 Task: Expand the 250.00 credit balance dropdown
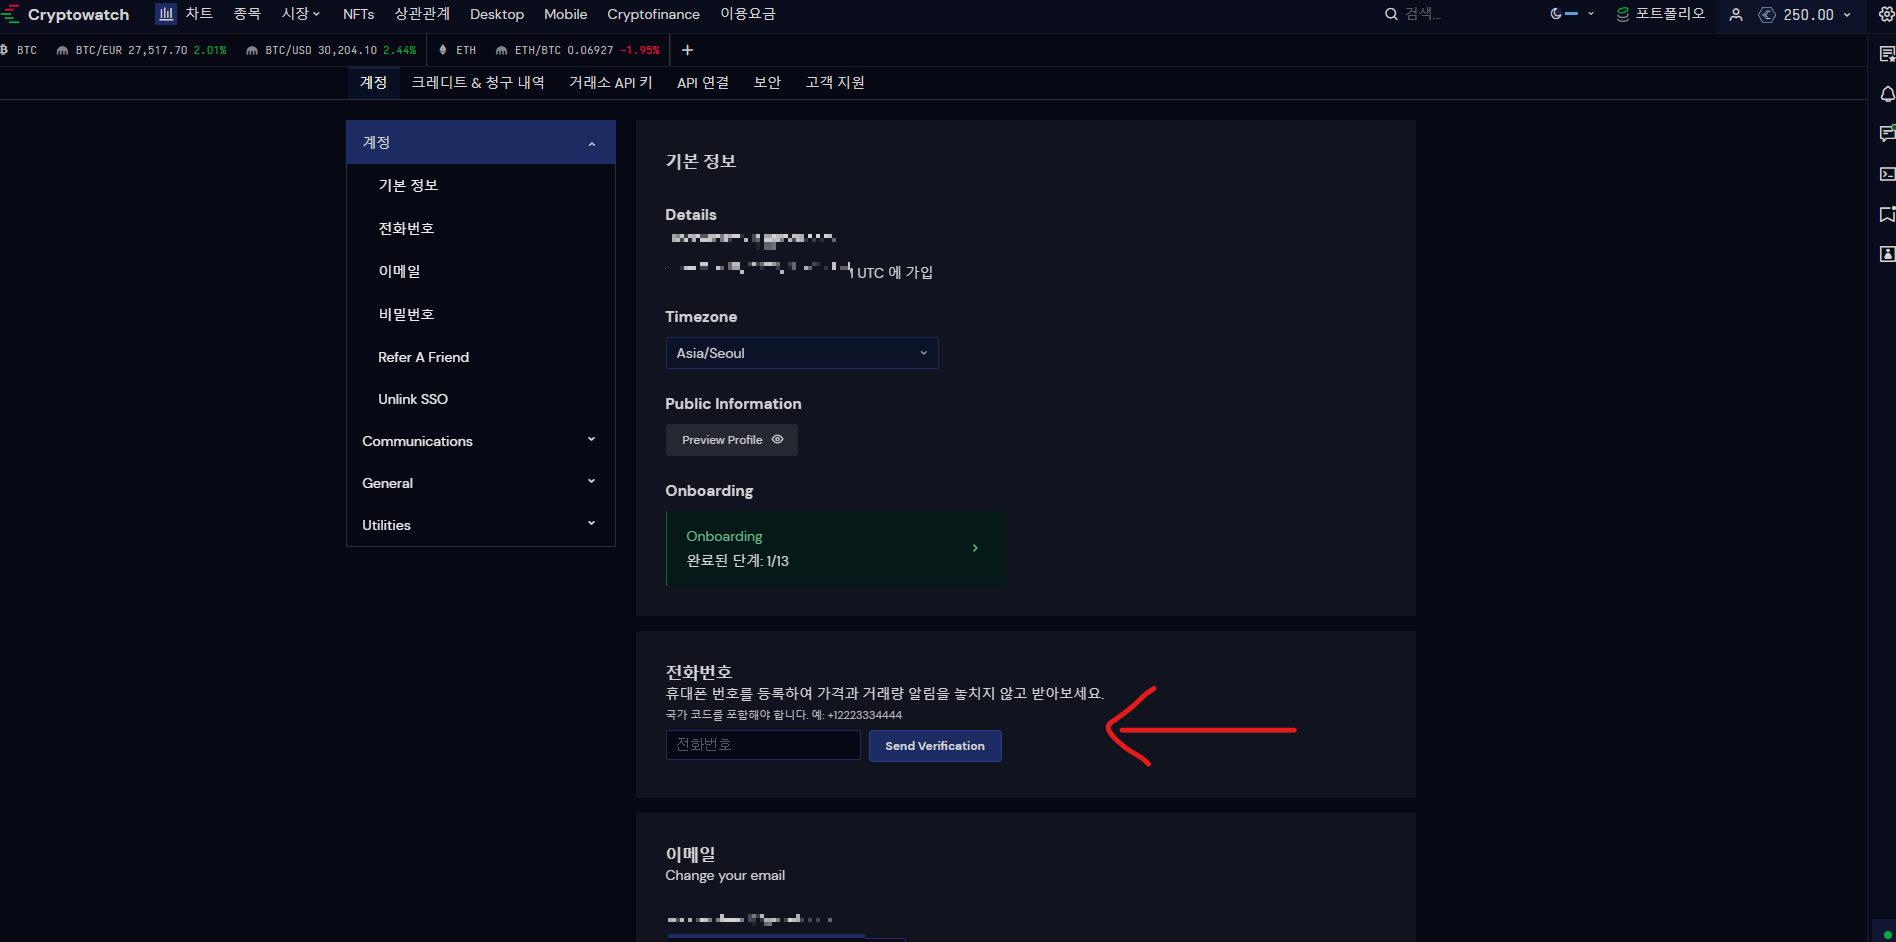(1847, 15)
